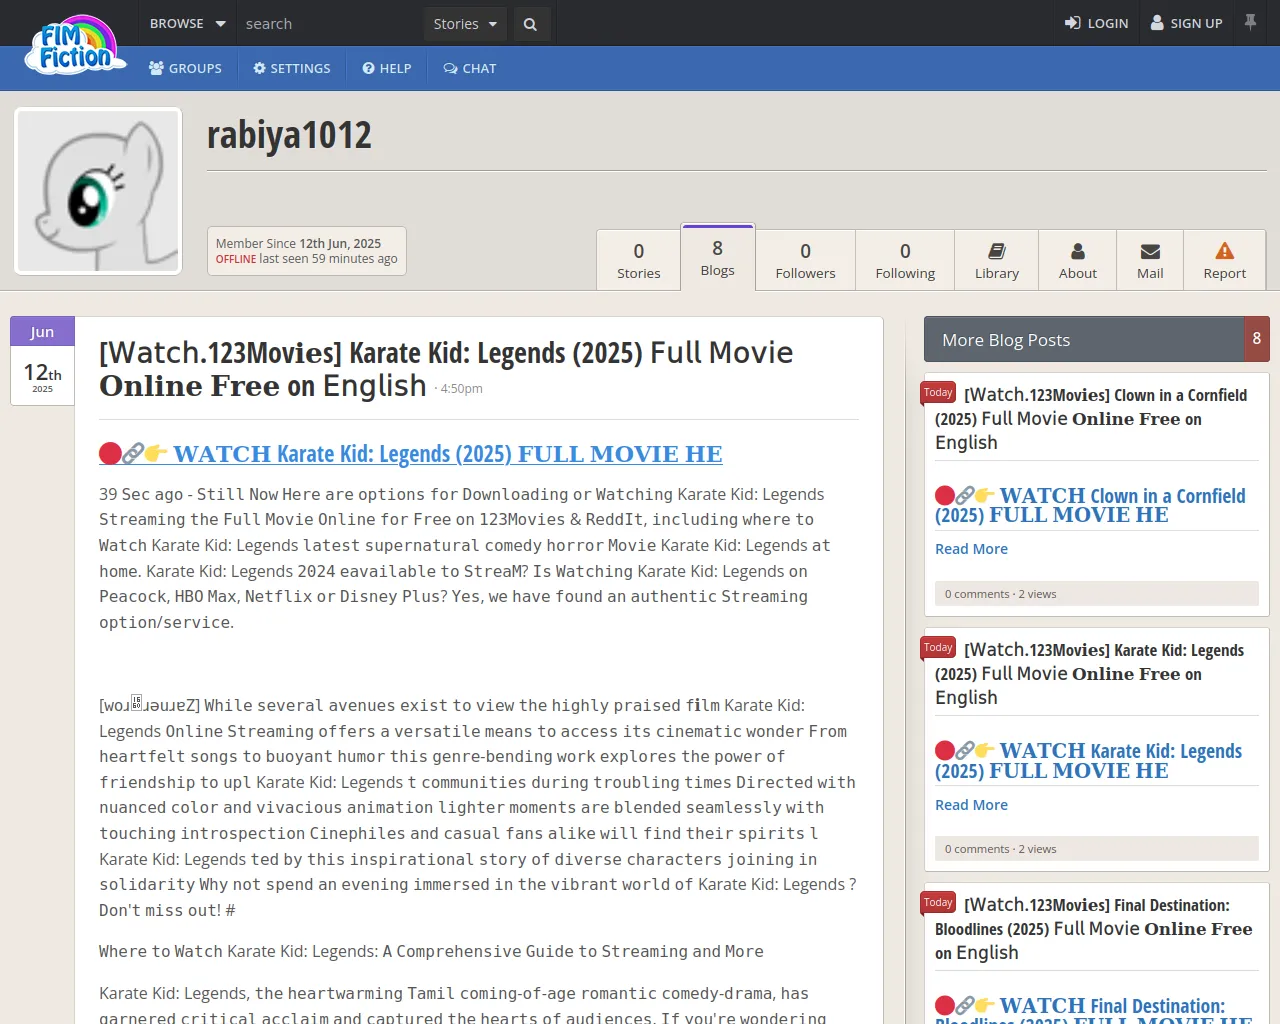The image size is (1280, 1024).
Task: Open the Following tab
Action: point(905,260)
